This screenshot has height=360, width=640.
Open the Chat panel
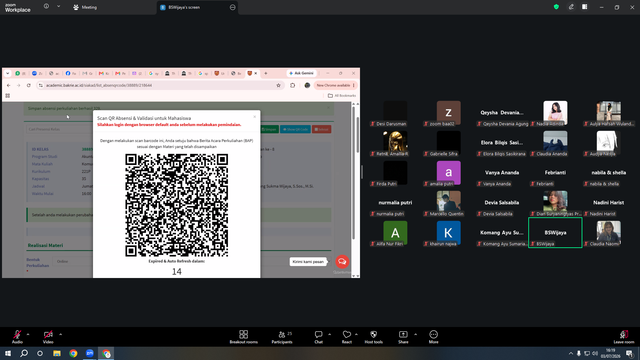click(x=318, y=337)
